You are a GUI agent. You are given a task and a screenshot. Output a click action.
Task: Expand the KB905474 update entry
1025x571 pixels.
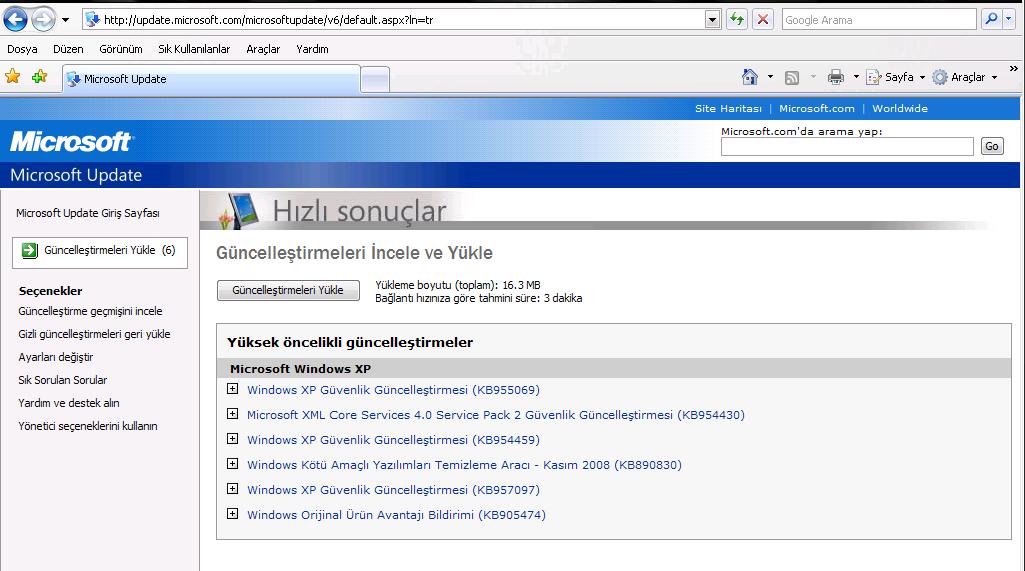click(233, 514)
